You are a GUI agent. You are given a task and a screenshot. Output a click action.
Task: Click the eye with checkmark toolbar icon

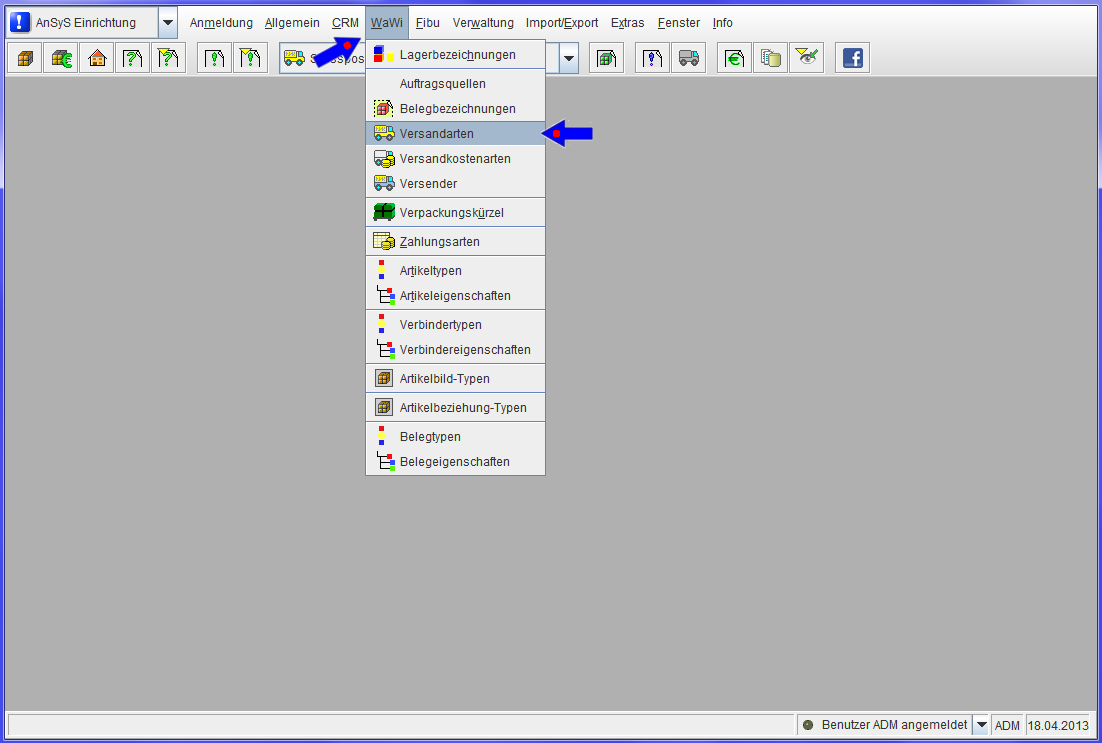pyautogui.click(x=806, y=58)
